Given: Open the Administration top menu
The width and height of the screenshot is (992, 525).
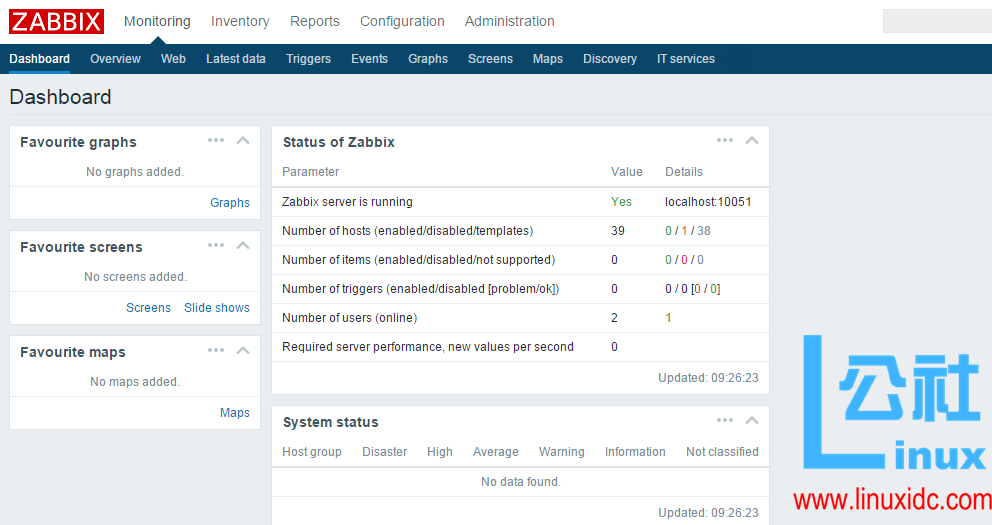Looking at the screenshot, I should point(509,21).
